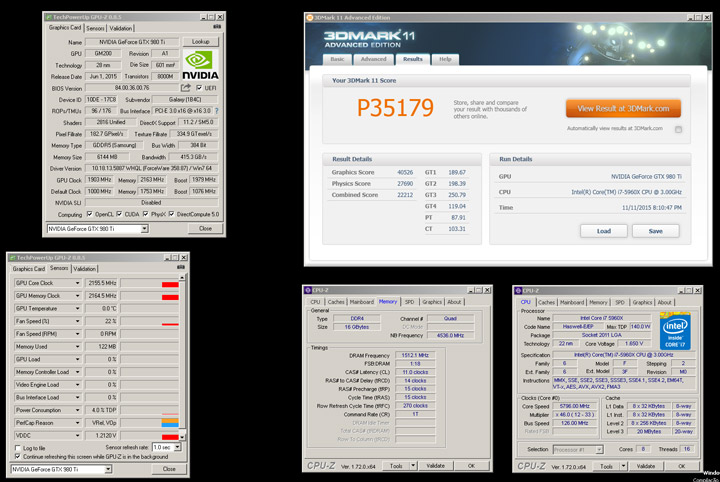Click the P35179 score text

[395, 108]
